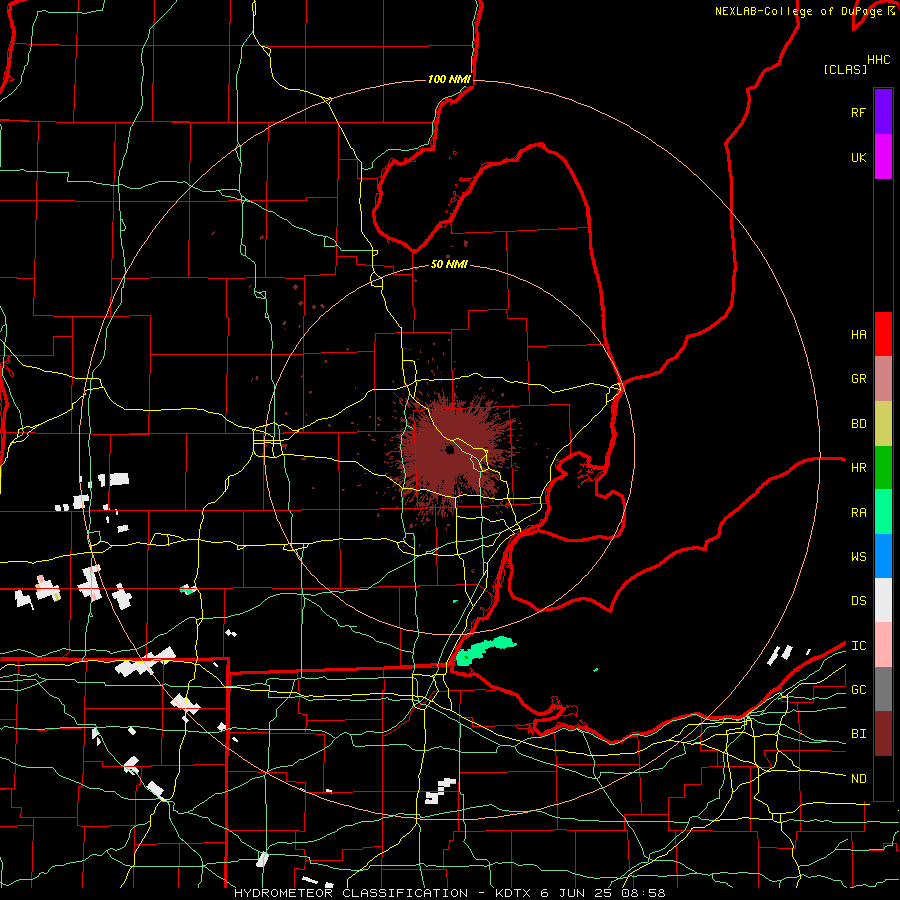900x900 pixels.
Task: Click the brown BI legend swatch
Action: point(883,734)
